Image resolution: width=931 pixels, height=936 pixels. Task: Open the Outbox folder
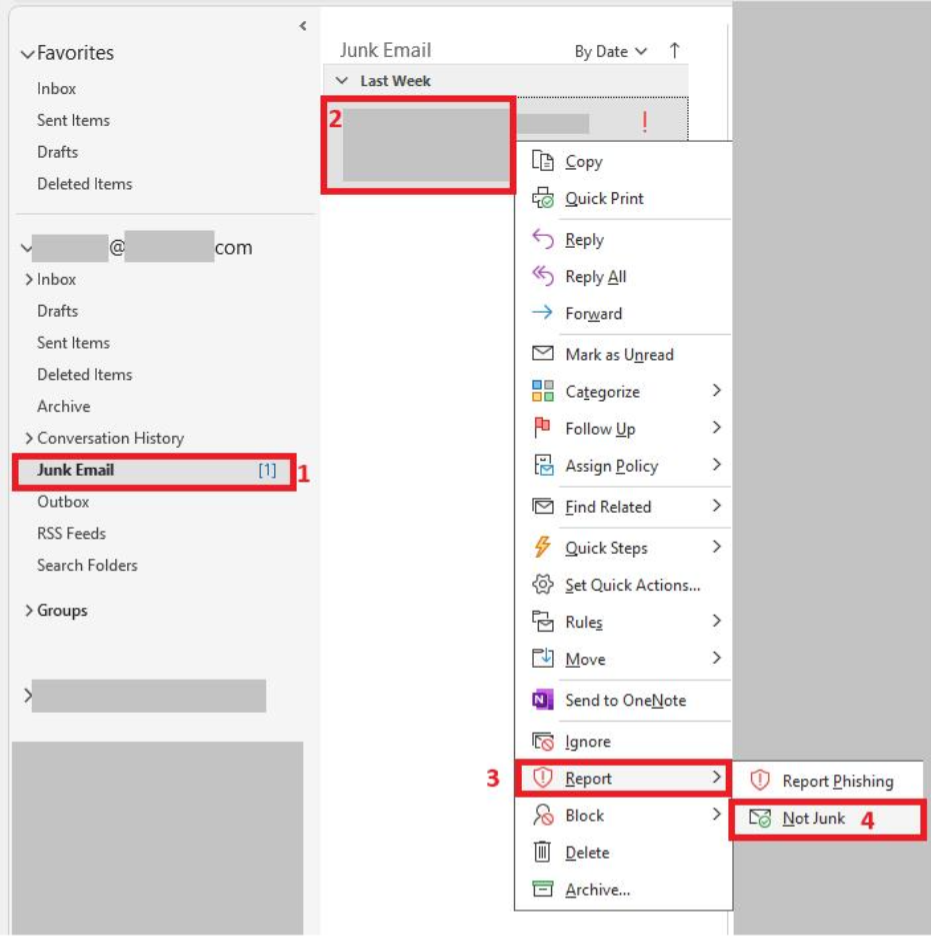(63, 501)
